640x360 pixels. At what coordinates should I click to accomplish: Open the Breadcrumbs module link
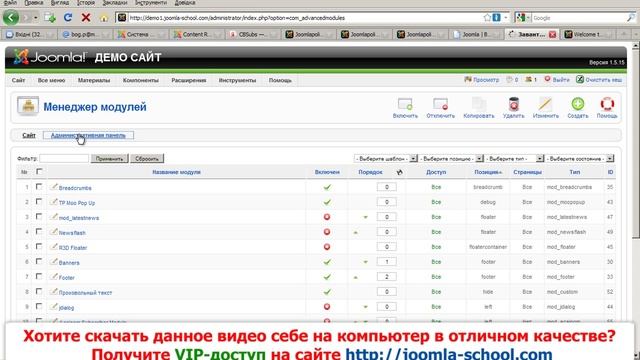(75, 188)
